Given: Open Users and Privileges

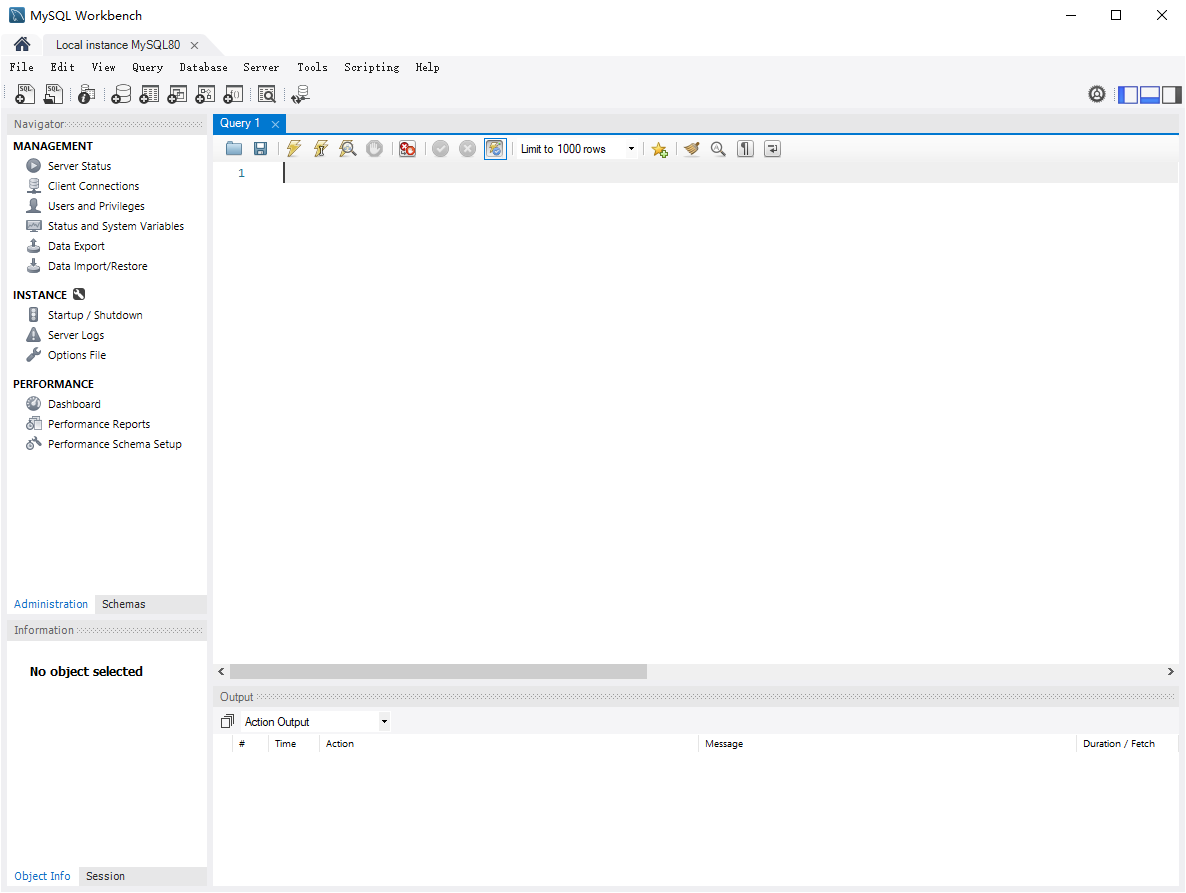Looking at the screenshot, I should point(96,206).
